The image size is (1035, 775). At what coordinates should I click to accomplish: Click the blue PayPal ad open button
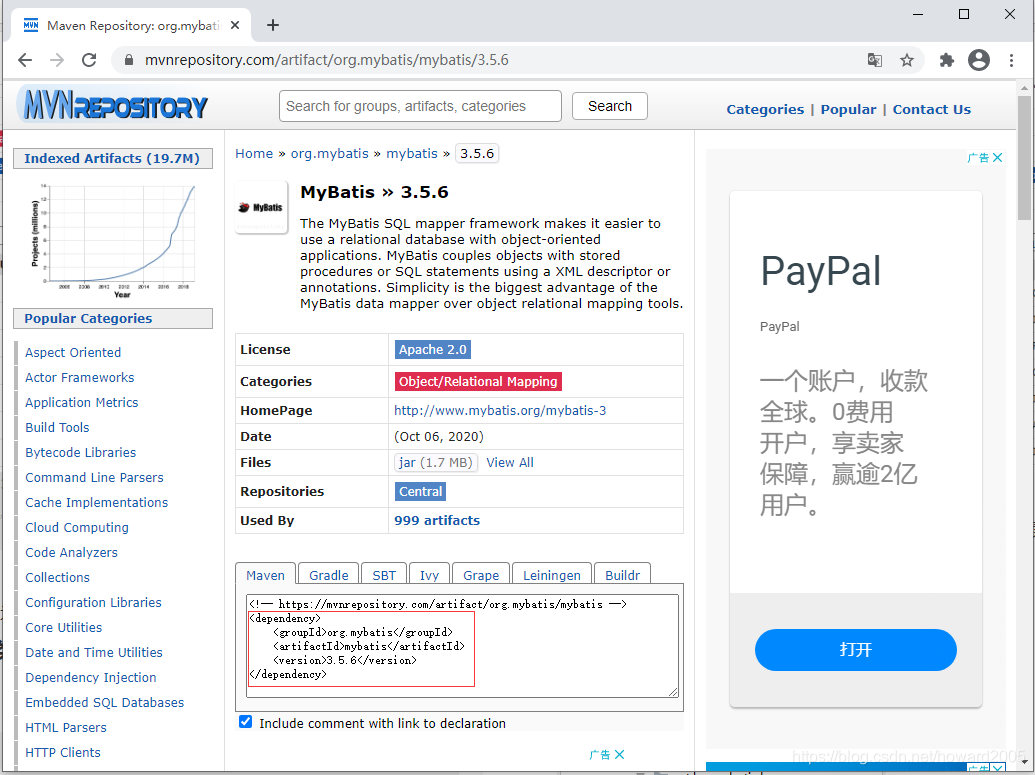(x=855, y=650)
